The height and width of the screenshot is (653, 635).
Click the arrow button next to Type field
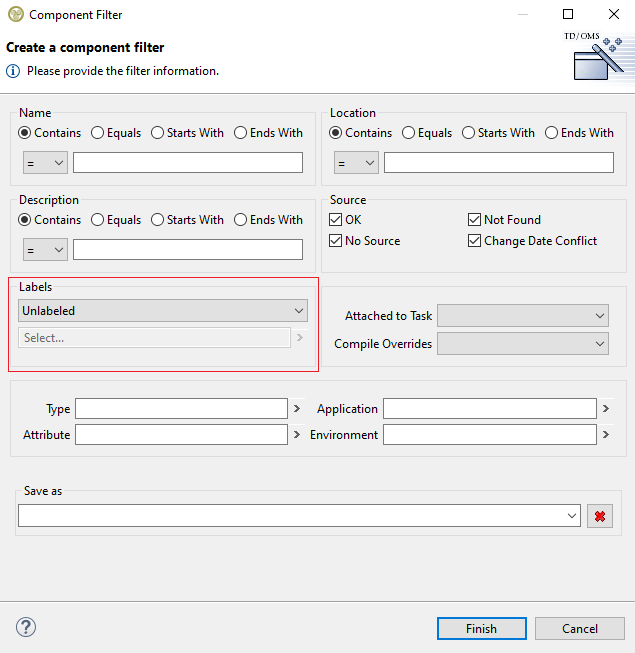click(296, 409)
